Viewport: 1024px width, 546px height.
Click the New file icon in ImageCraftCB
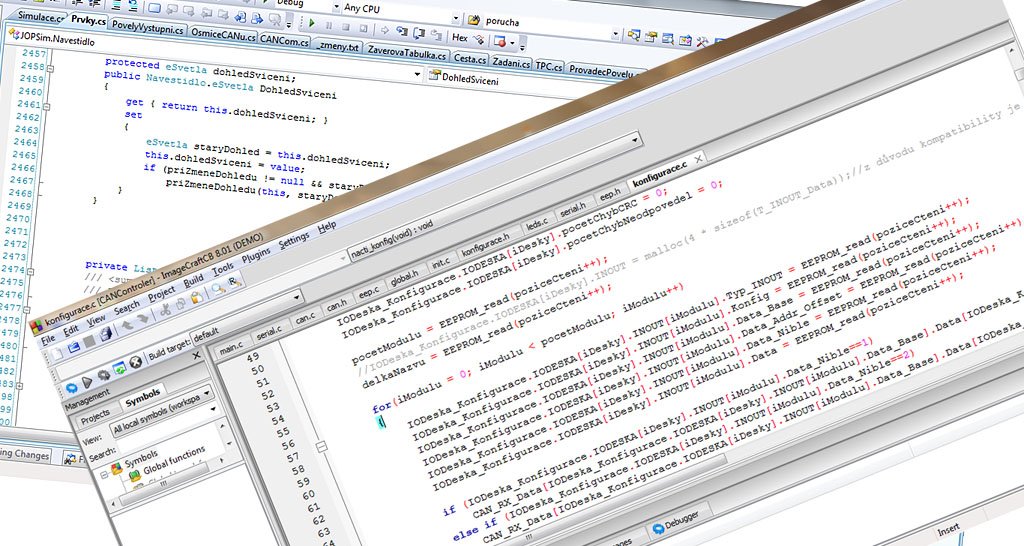click(x=58, y=353)
